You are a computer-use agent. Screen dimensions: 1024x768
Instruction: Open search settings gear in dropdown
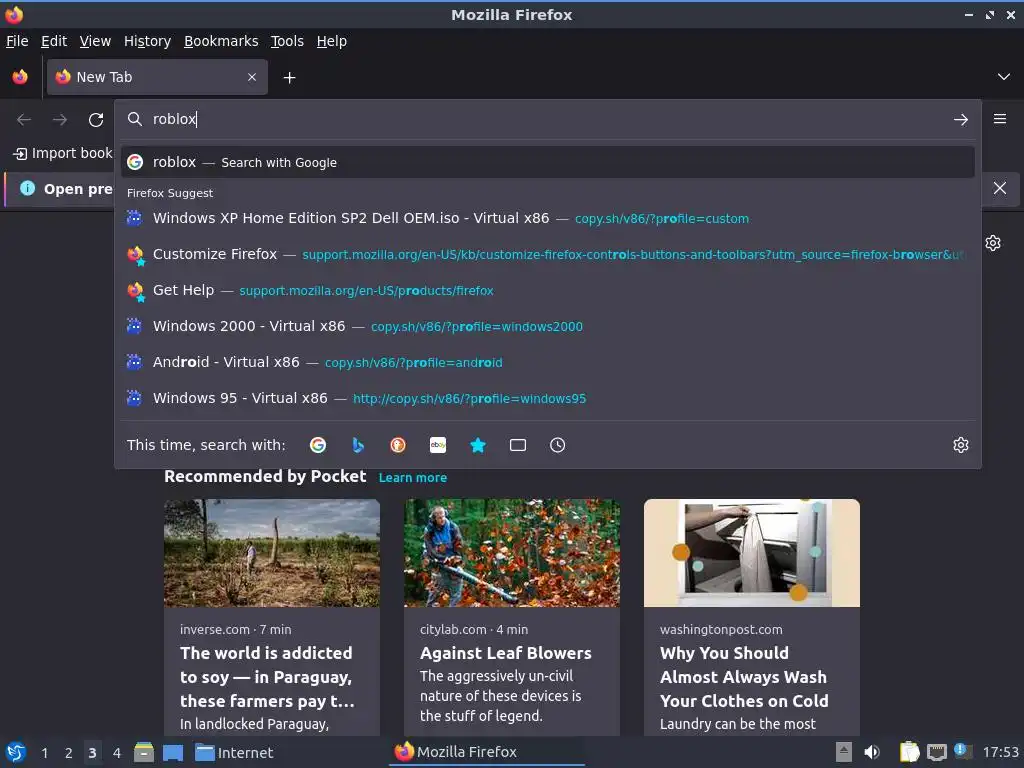pyautogui.click(x=961, y=445)
